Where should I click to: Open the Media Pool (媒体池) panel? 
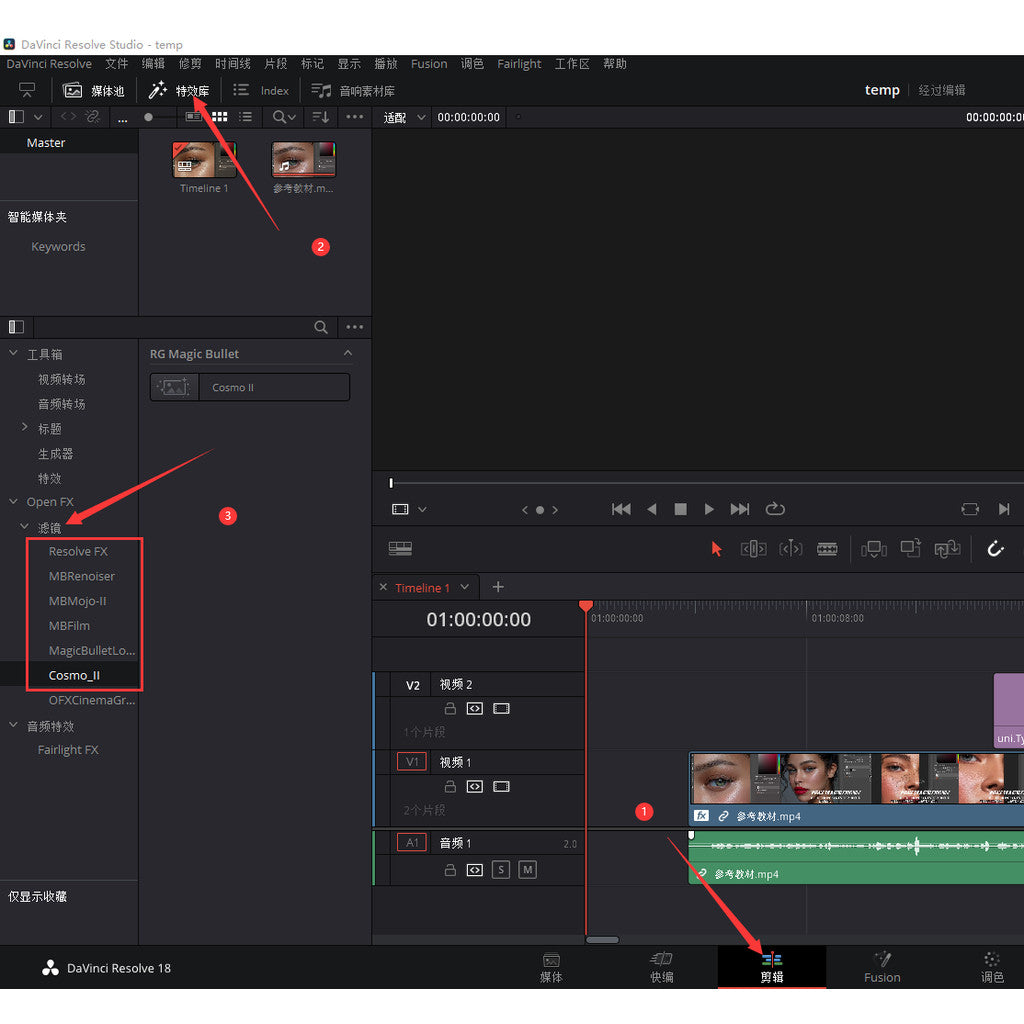pyautogui.click(x=93, y=91)
